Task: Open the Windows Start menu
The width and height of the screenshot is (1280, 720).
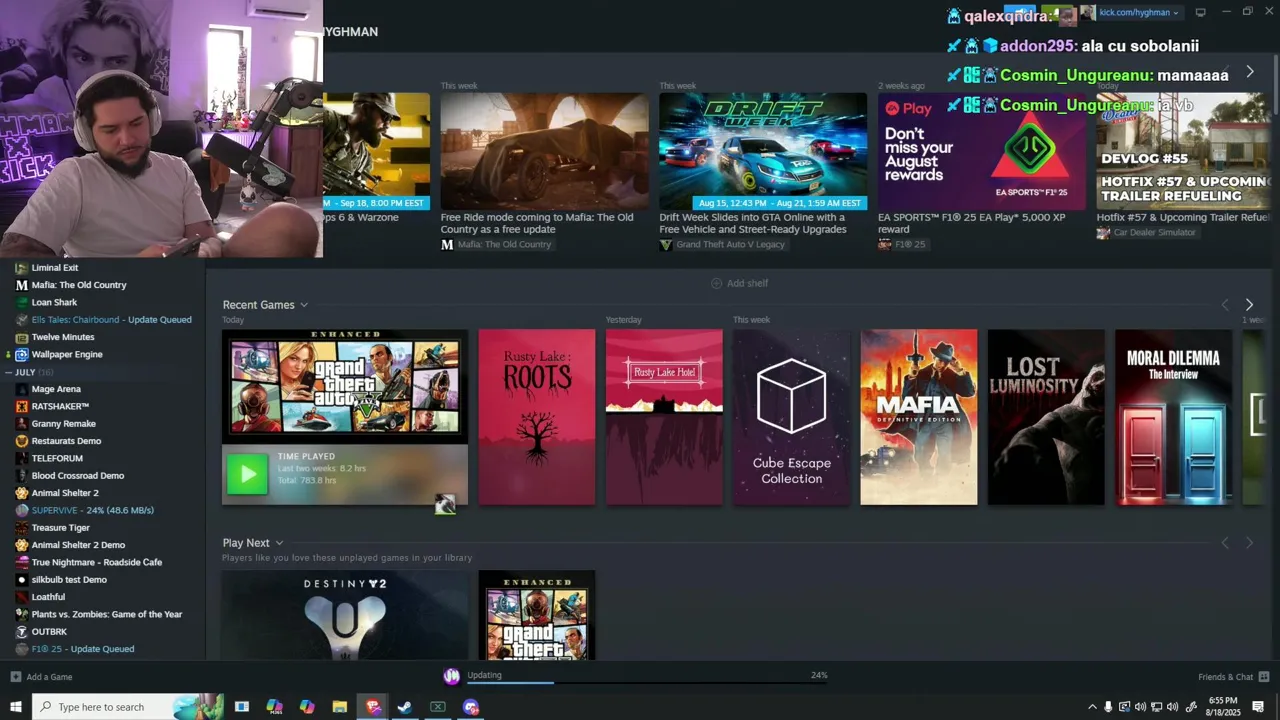Action: tap(15, 707)
